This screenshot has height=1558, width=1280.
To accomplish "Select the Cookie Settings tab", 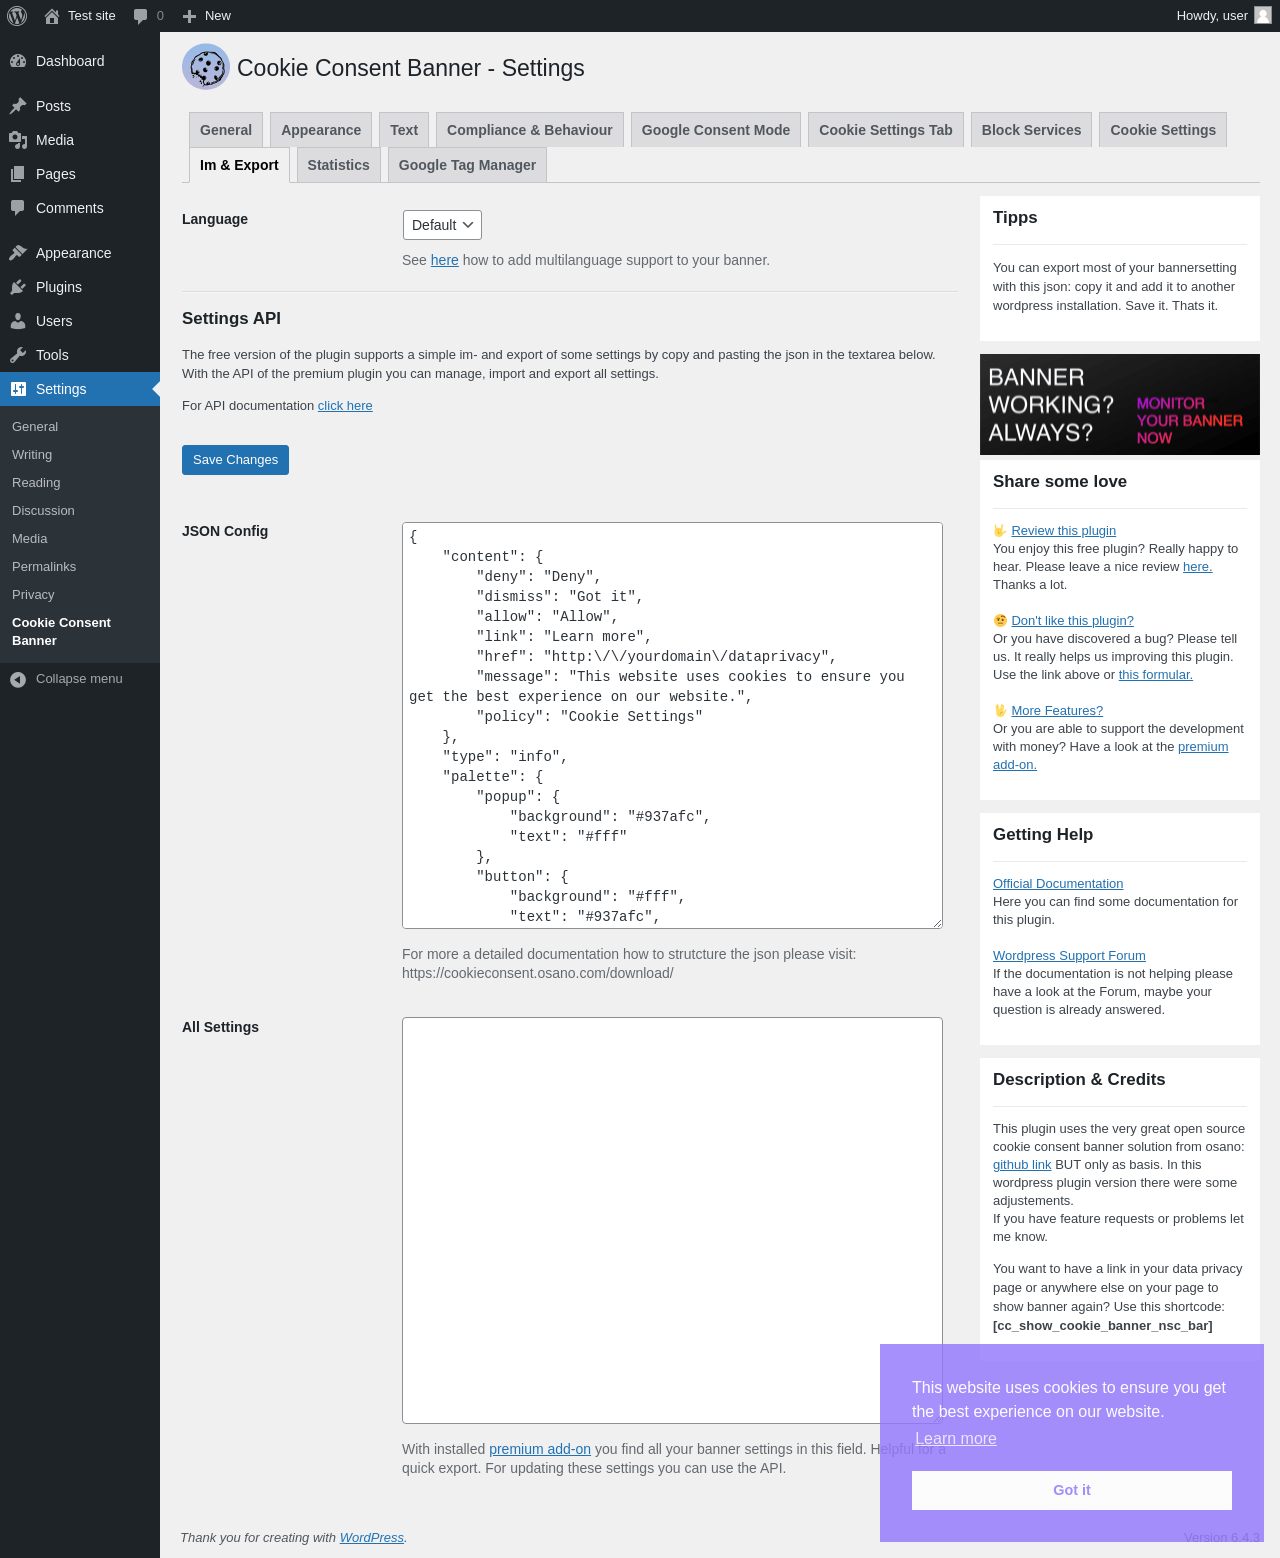I will (x=1163, y=130).
